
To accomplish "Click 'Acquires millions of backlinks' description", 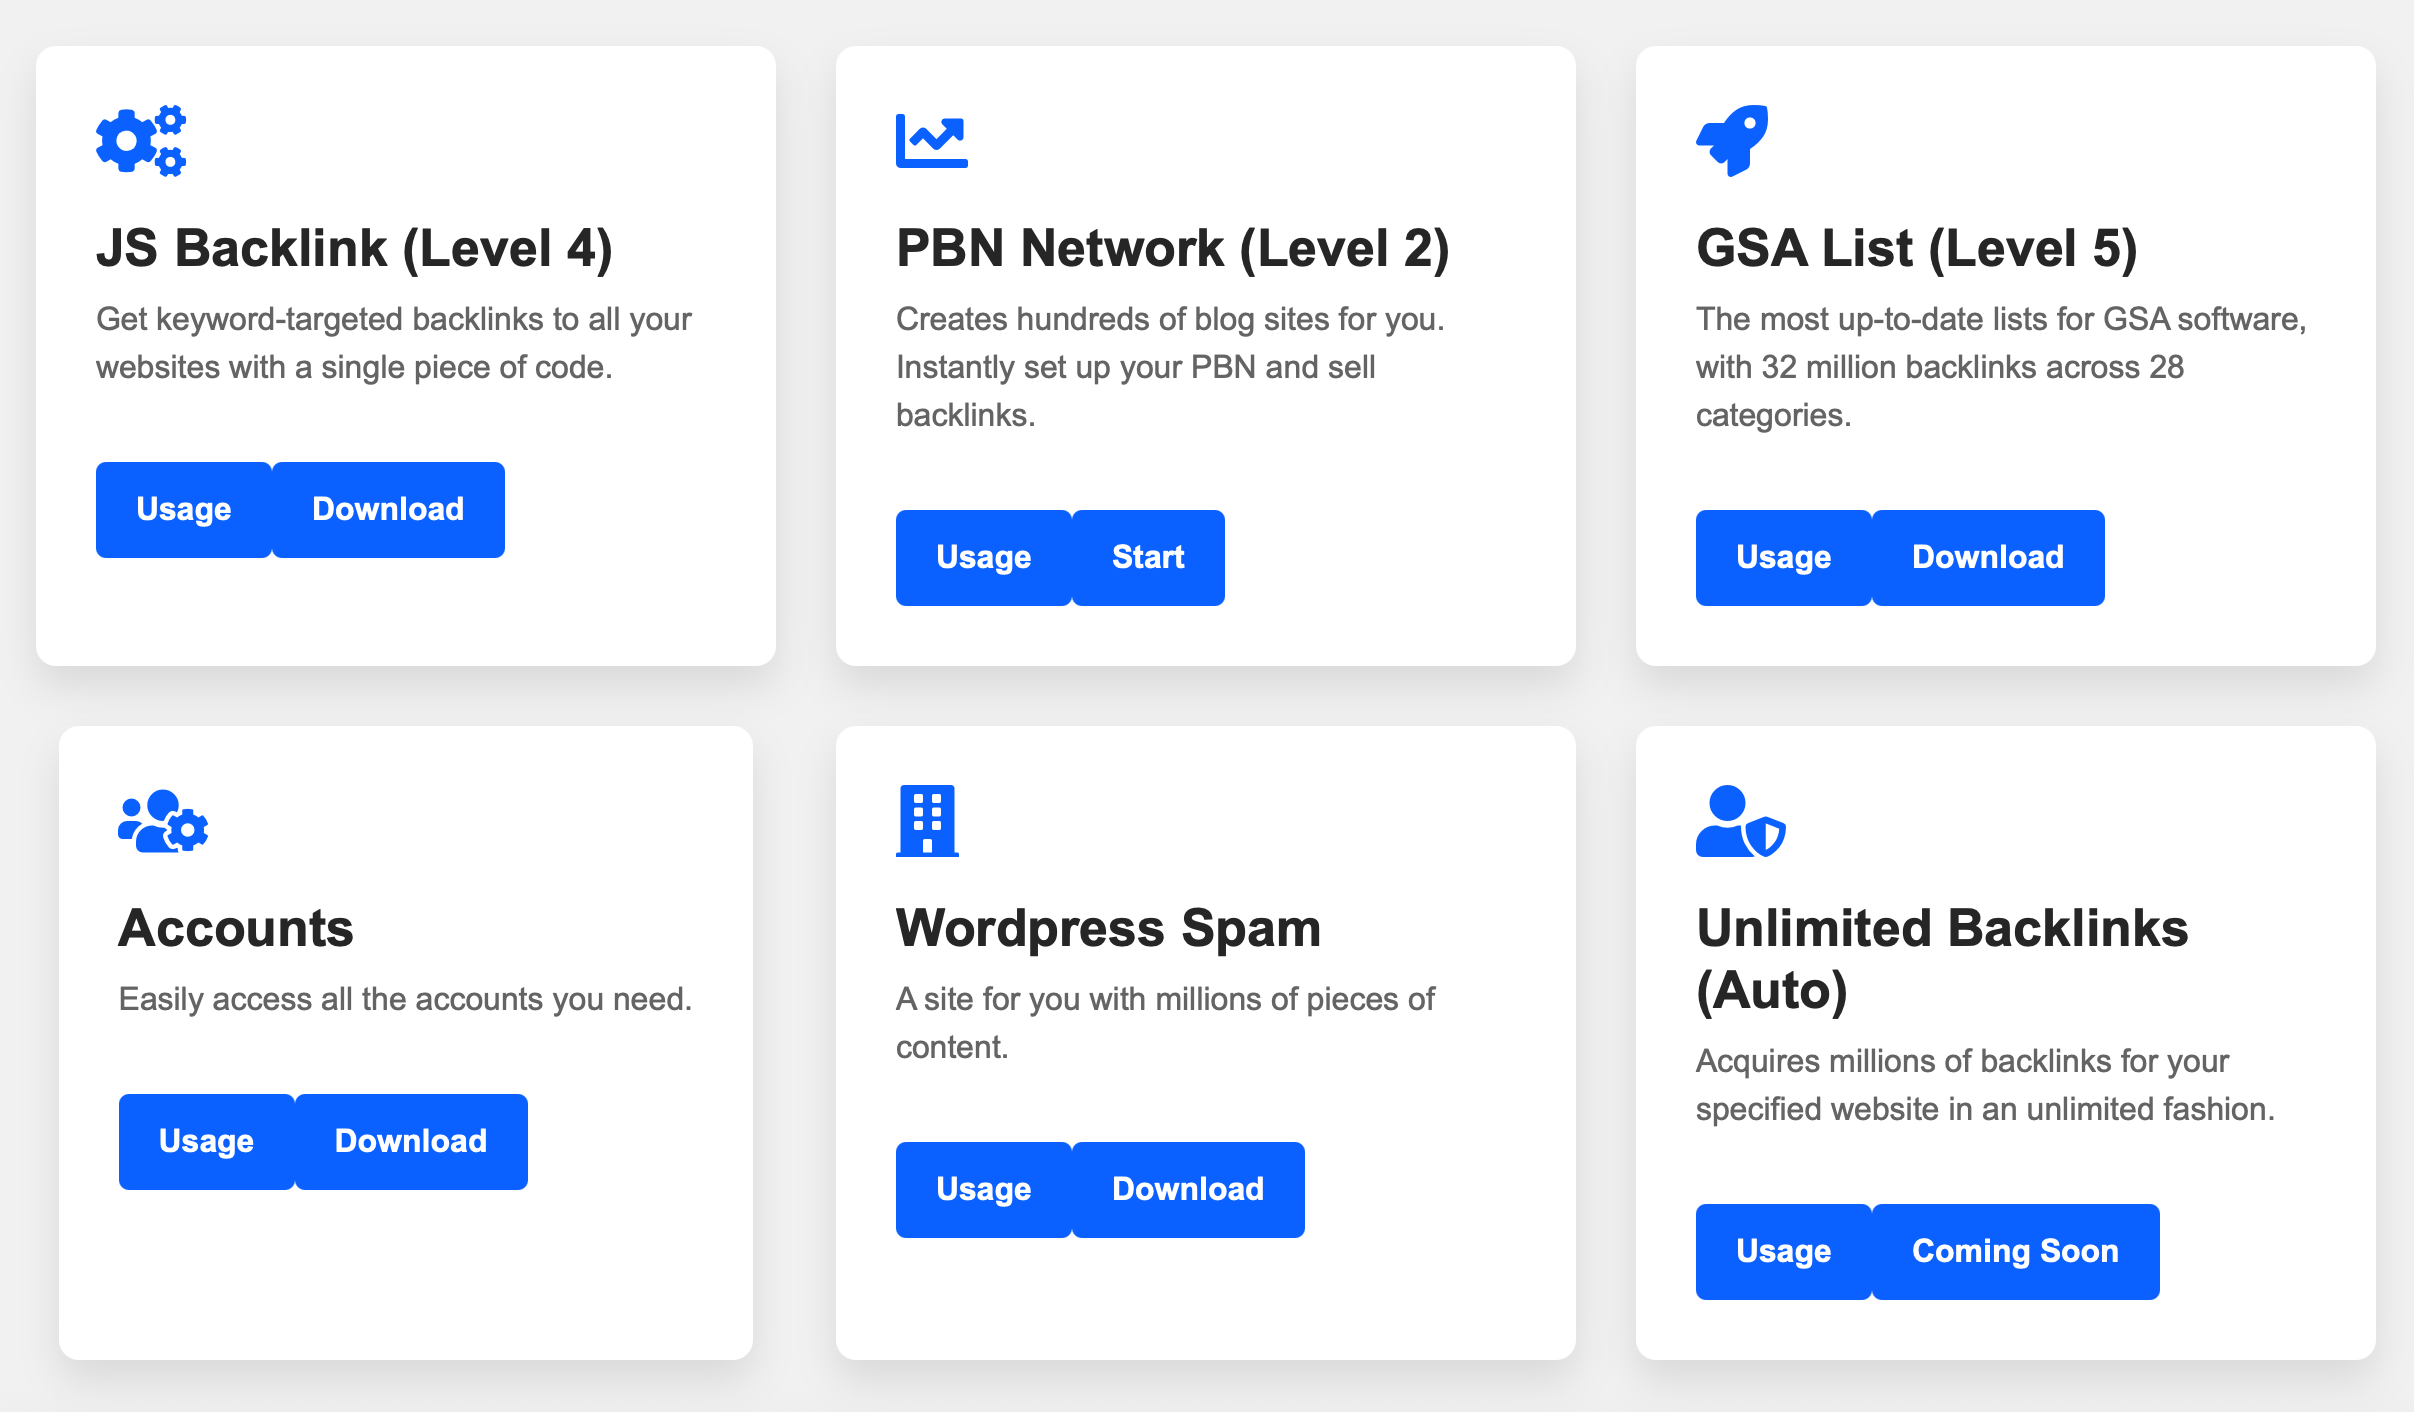I will pyautogui.click(x=1985, y=1085).
